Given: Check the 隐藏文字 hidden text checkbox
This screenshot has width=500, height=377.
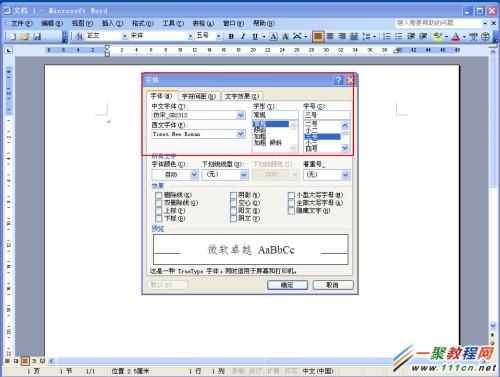Looking at the screenshot, I should [291, 211].
